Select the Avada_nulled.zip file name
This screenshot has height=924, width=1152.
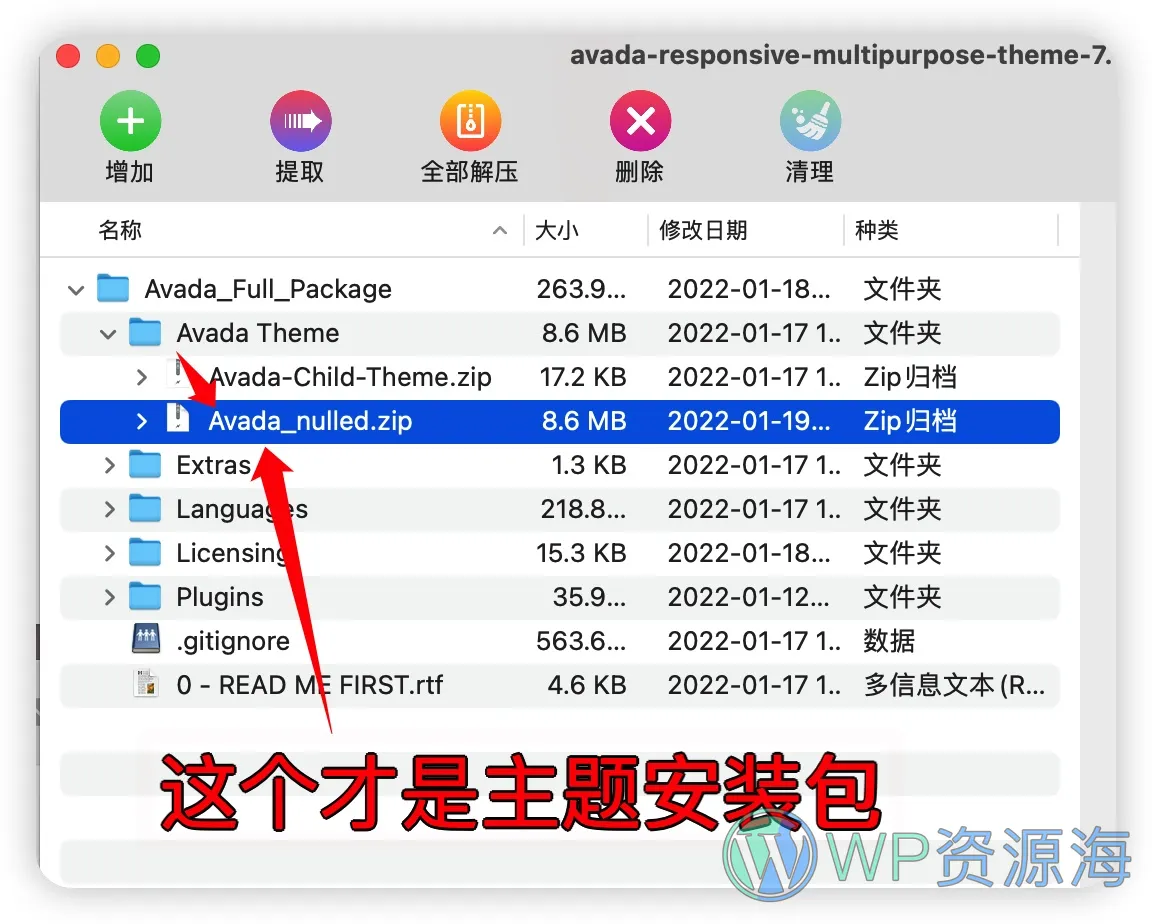(310, 421)
